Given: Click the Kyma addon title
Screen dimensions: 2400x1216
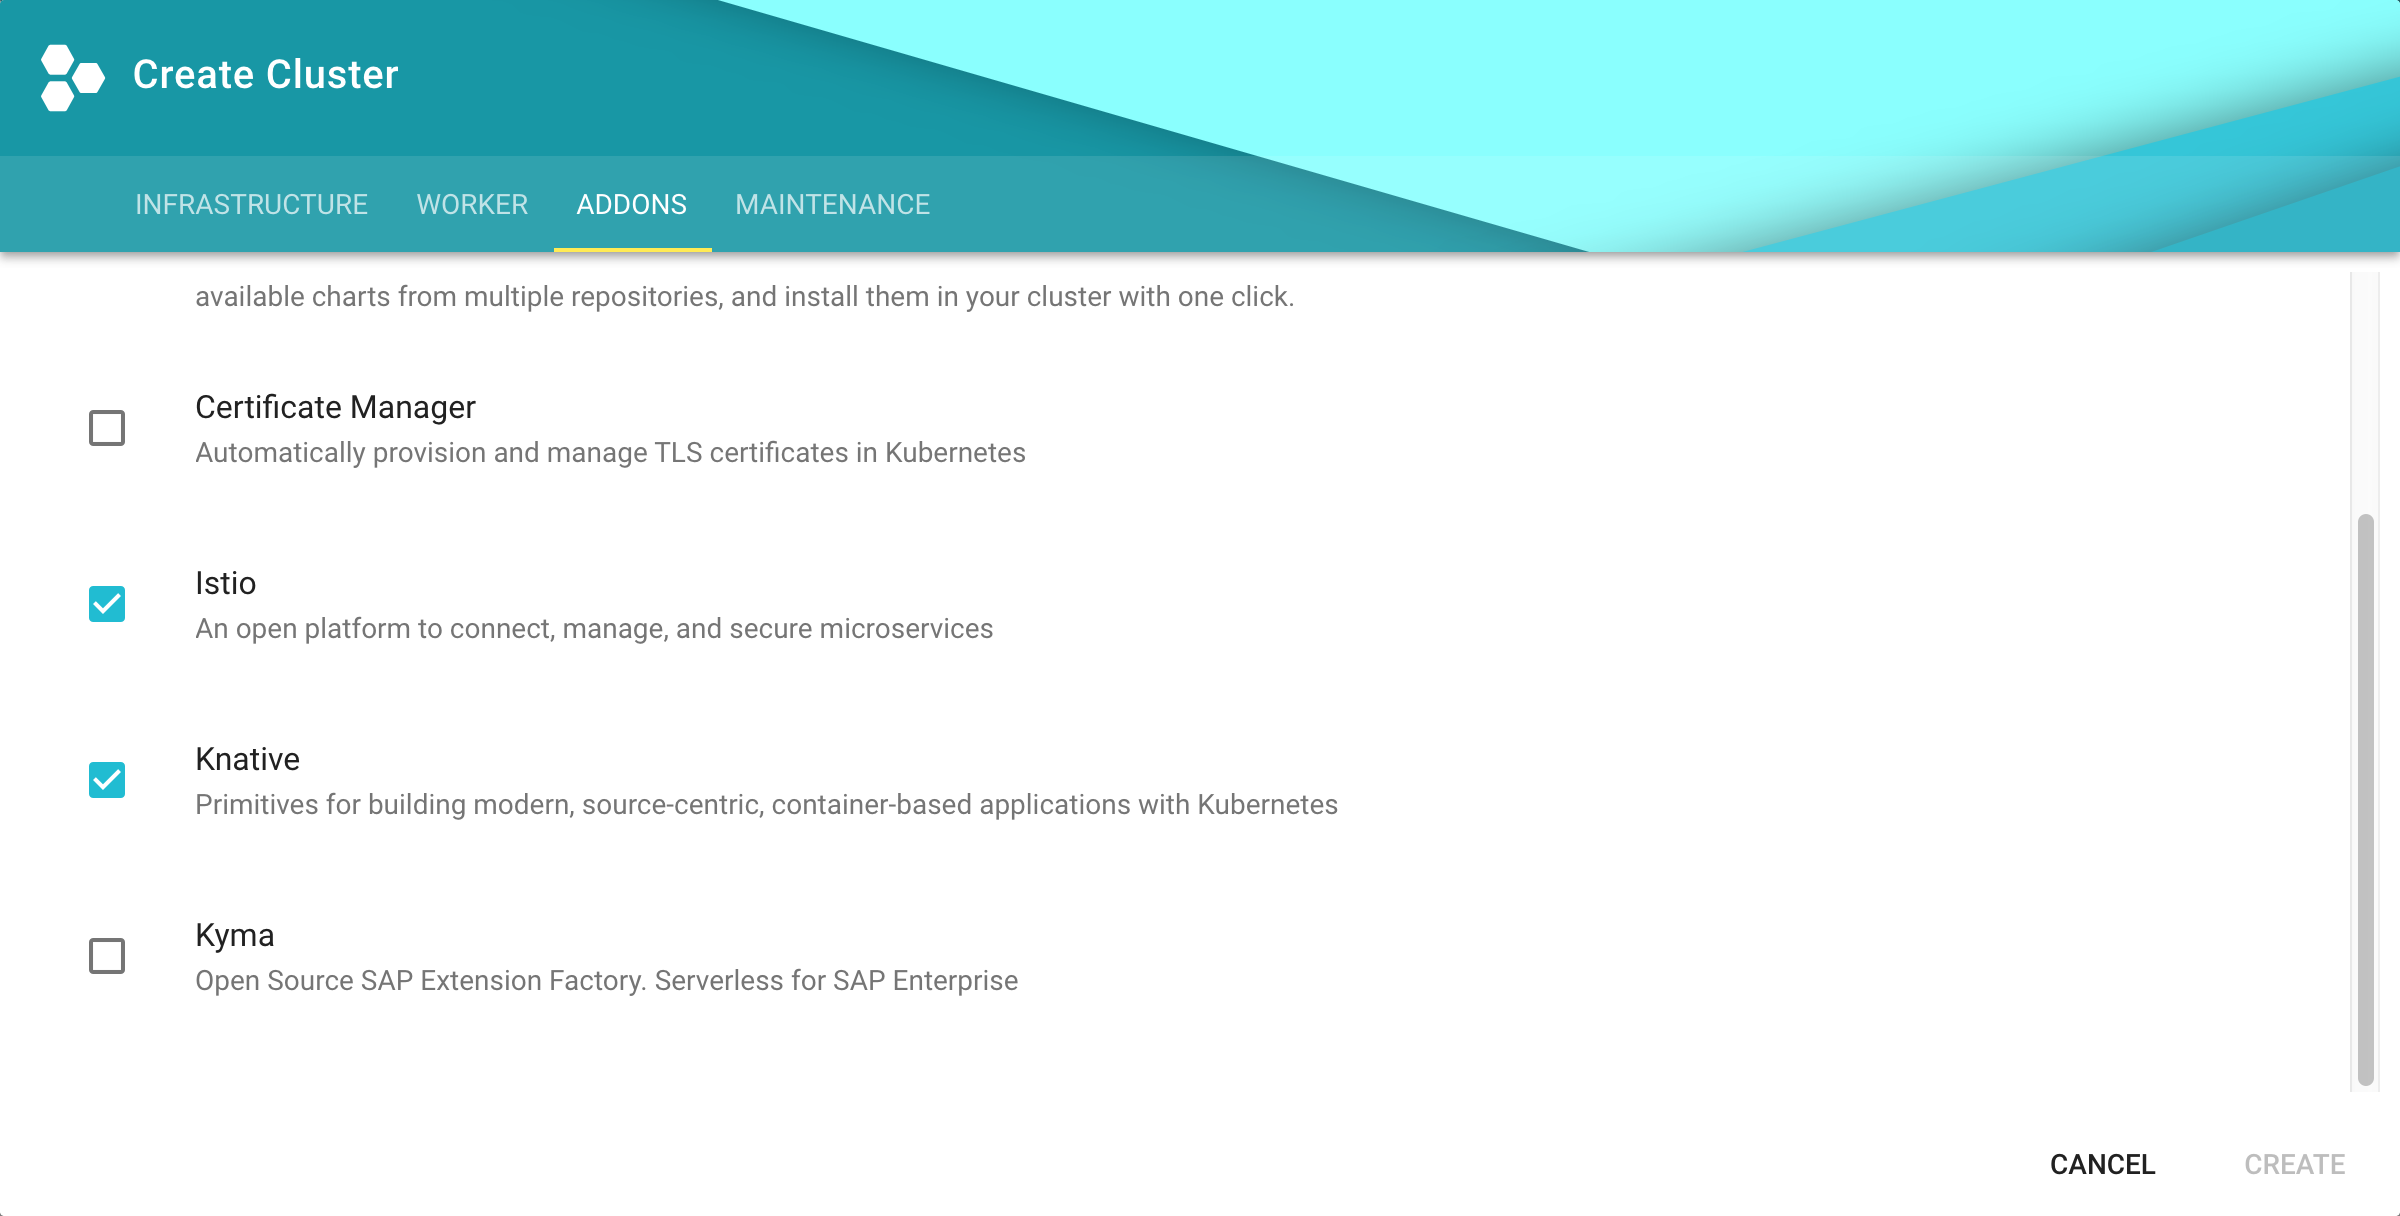Looking at the screenshot, I should click(235, 936).
